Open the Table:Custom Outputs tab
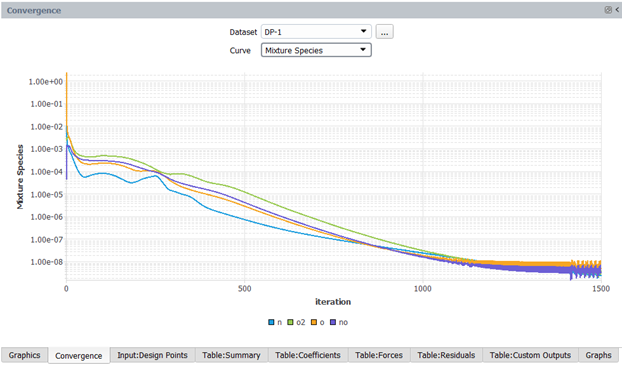Screen dimensions: 622x365 [530, 355]
